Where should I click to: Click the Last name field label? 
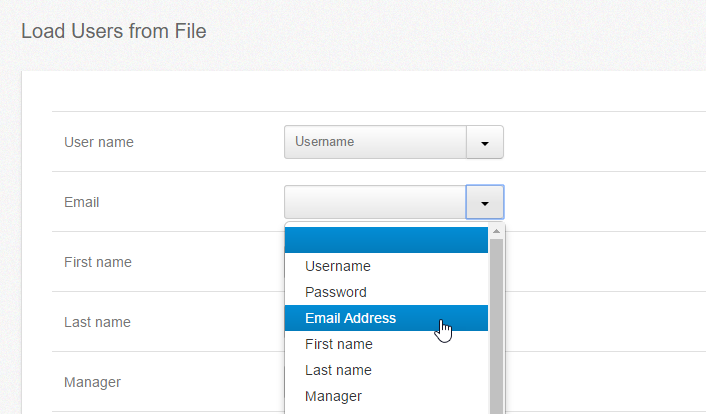(97, 322)
